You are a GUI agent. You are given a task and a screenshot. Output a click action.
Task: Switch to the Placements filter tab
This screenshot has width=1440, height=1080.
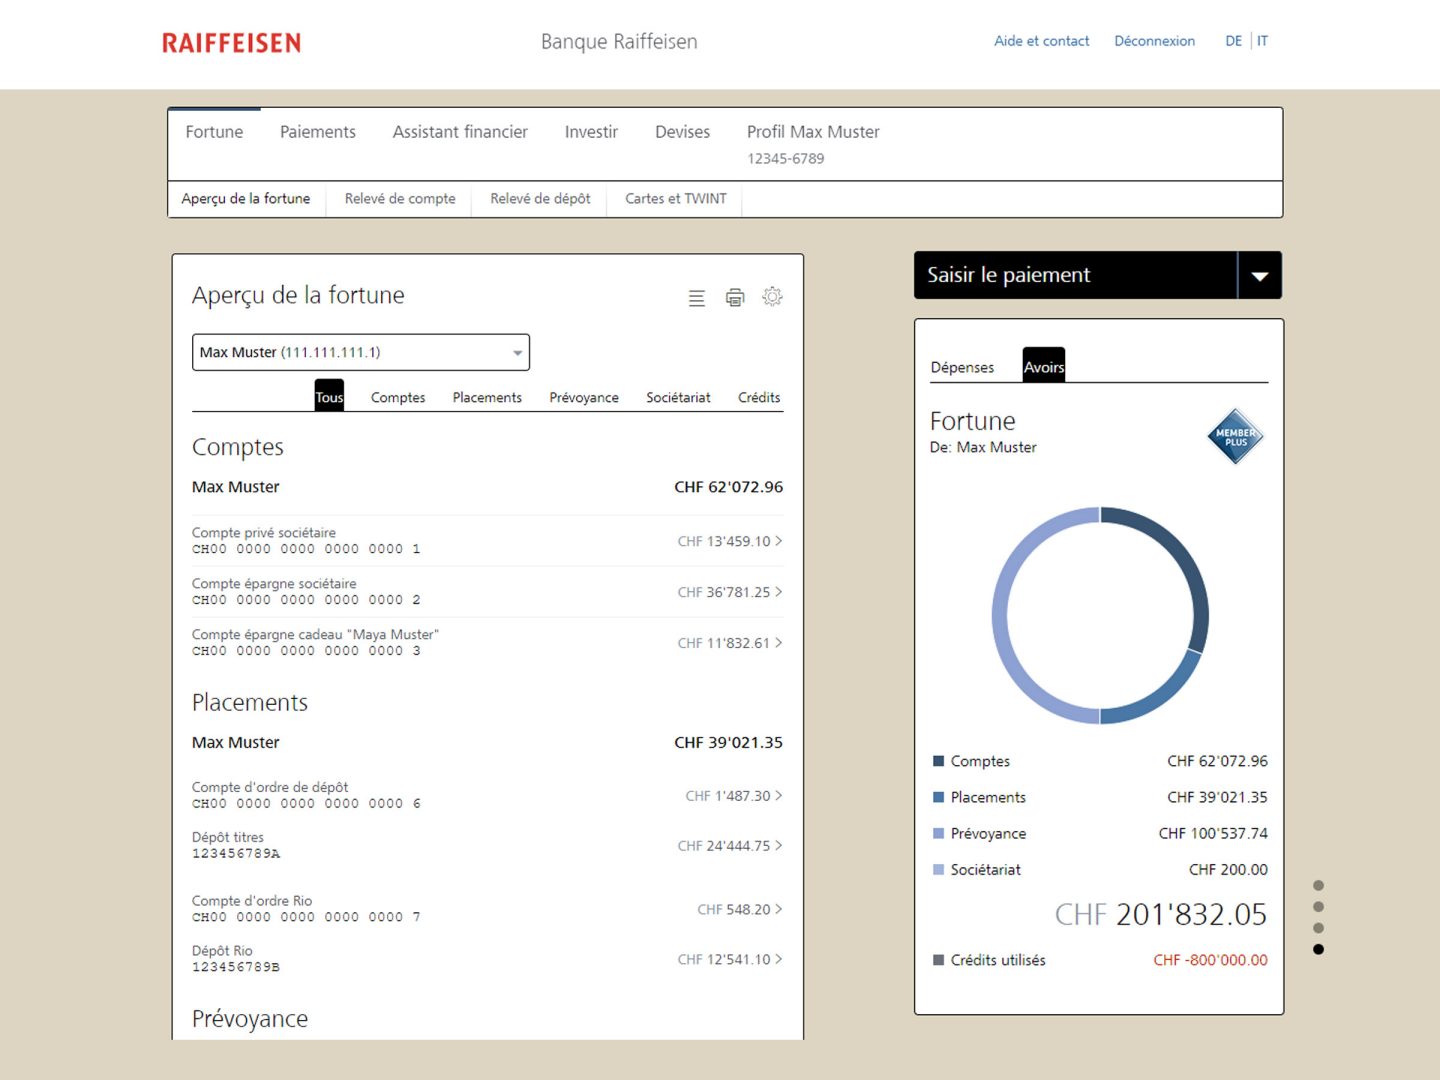coord(487,398)
